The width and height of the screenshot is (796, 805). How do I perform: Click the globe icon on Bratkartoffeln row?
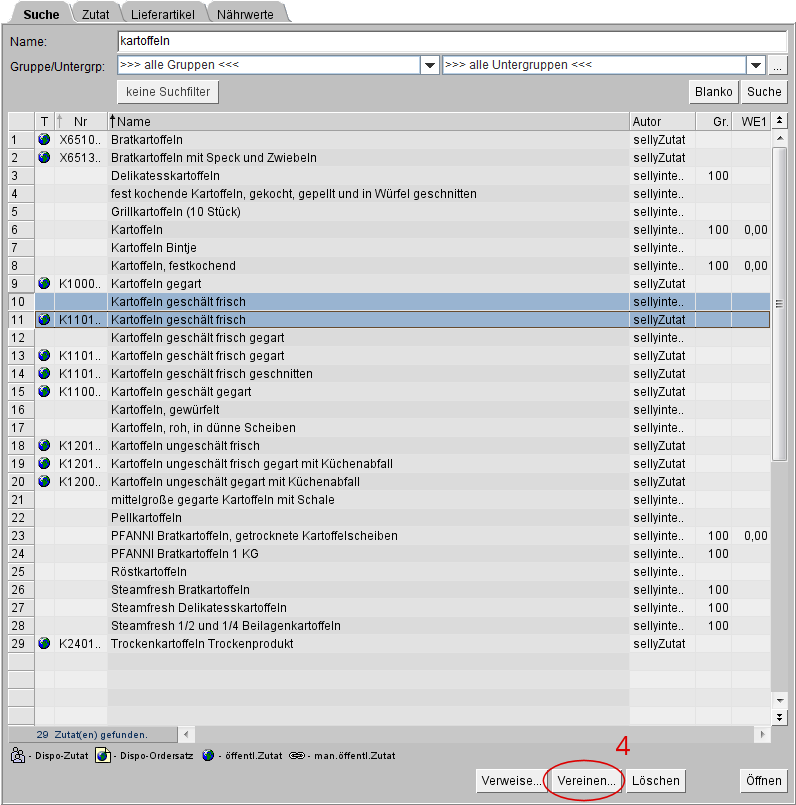[x=44, y=140]
